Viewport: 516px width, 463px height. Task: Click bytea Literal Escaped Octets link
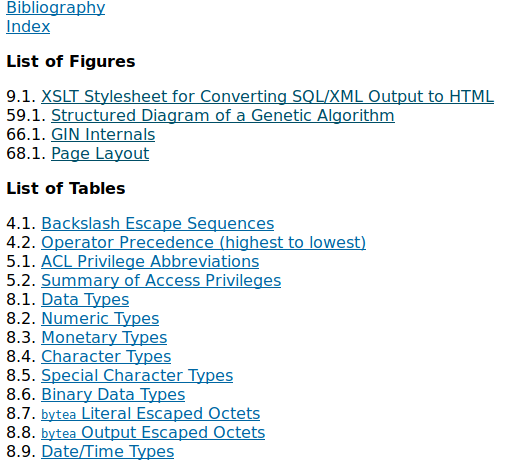[x=151, y=414]
